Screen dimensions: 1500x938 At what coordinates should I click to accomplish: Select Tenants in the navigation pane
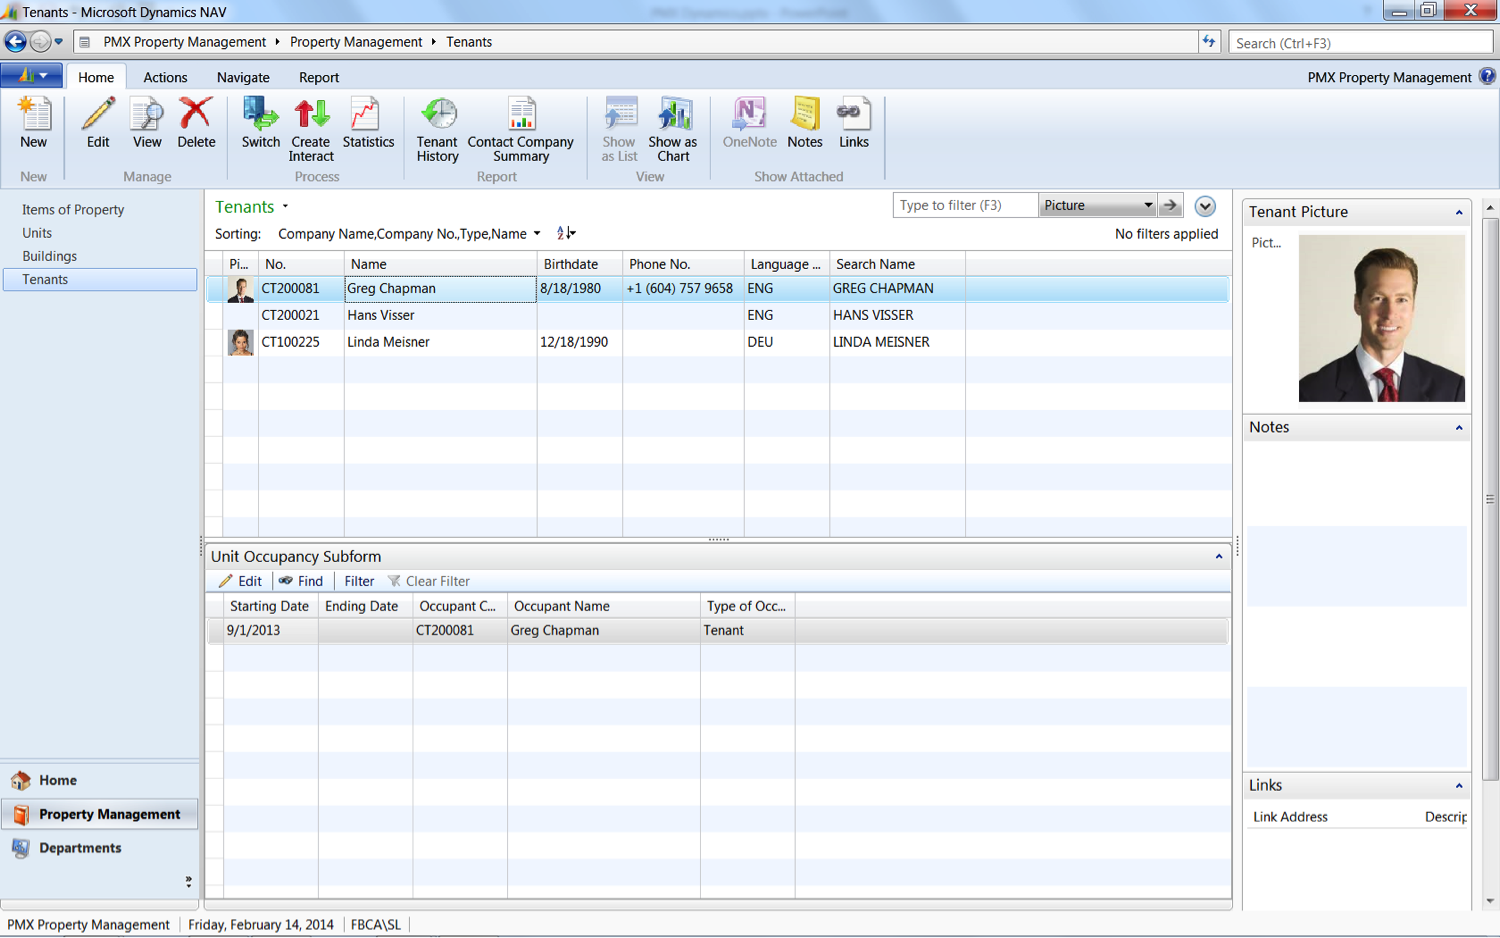tap(100, 280)
